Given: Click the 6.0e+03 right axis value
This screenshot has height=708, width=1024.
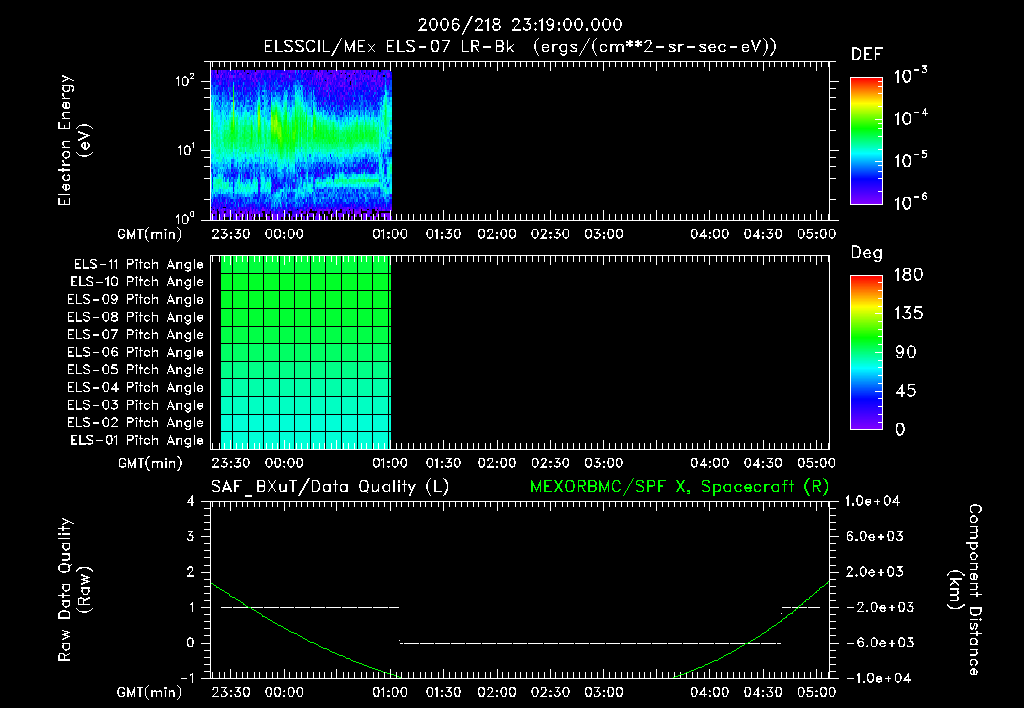Looking at the screenshot, I should (x=874, y=536).
